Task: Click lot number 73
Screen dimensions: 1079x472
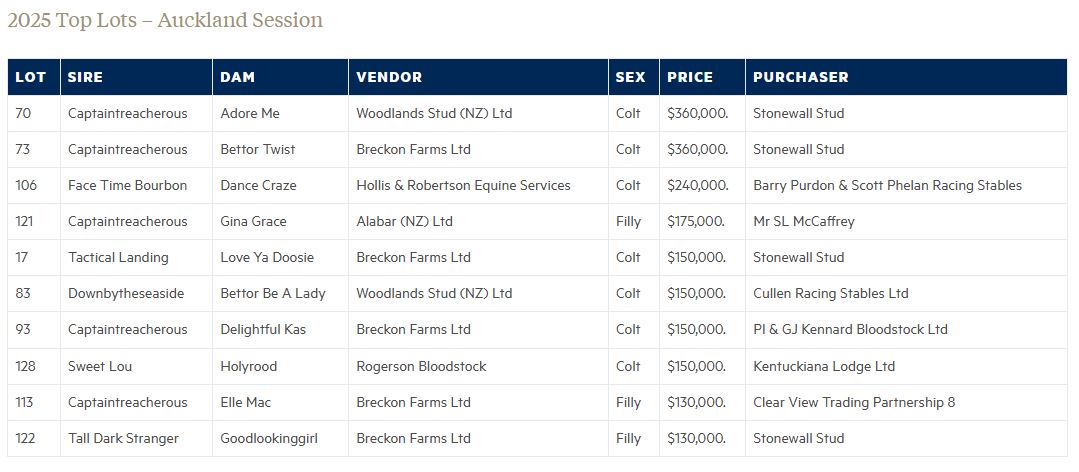Action: (23, 149)
